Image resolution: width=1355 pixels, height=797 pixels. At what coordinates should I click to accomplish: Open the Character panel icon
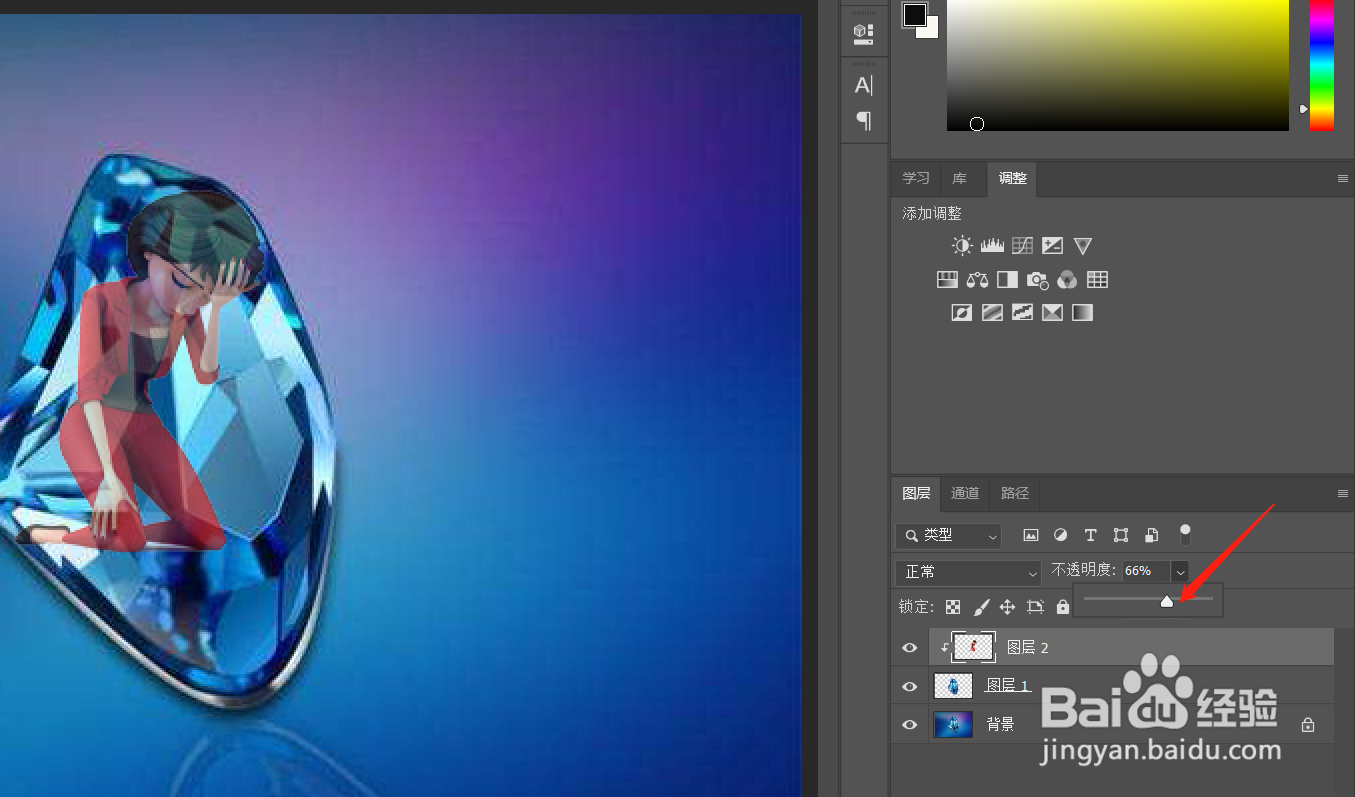863,86
